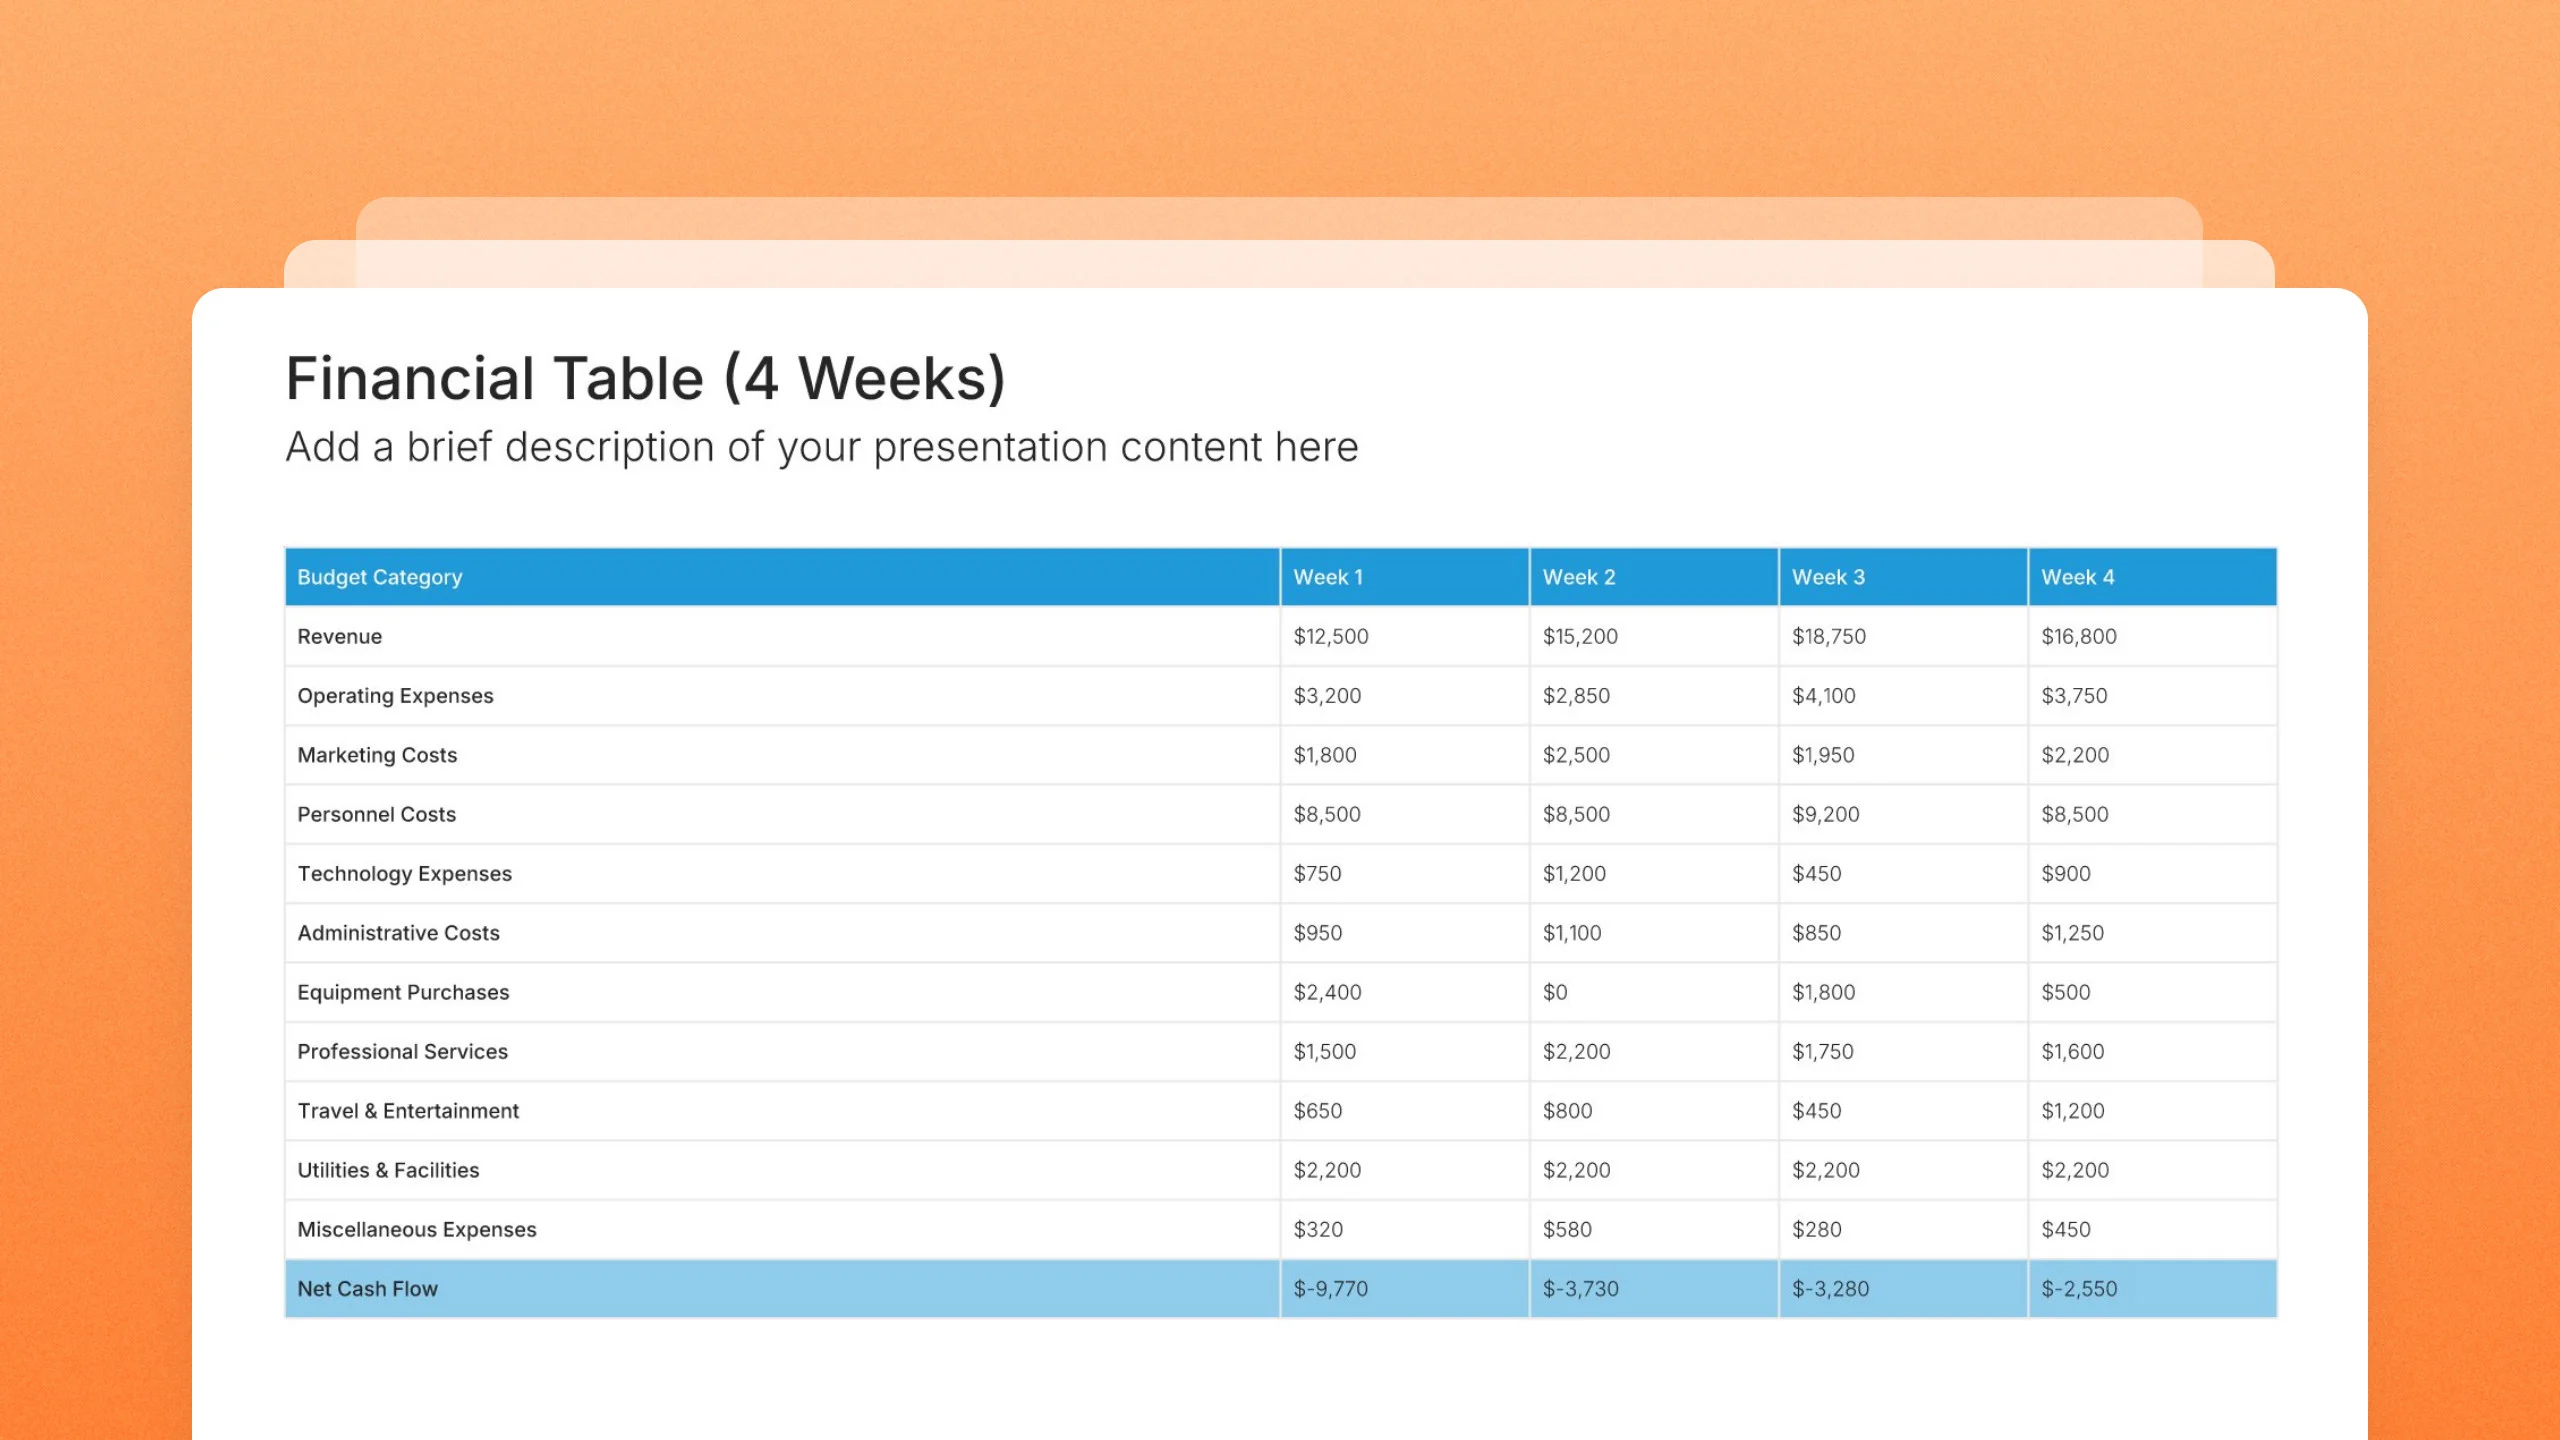Viewport: 2560px width, 1440px height.
Task: Click Operating Expenses Week 2 value $2,850
Action: tap(1576, 696)
